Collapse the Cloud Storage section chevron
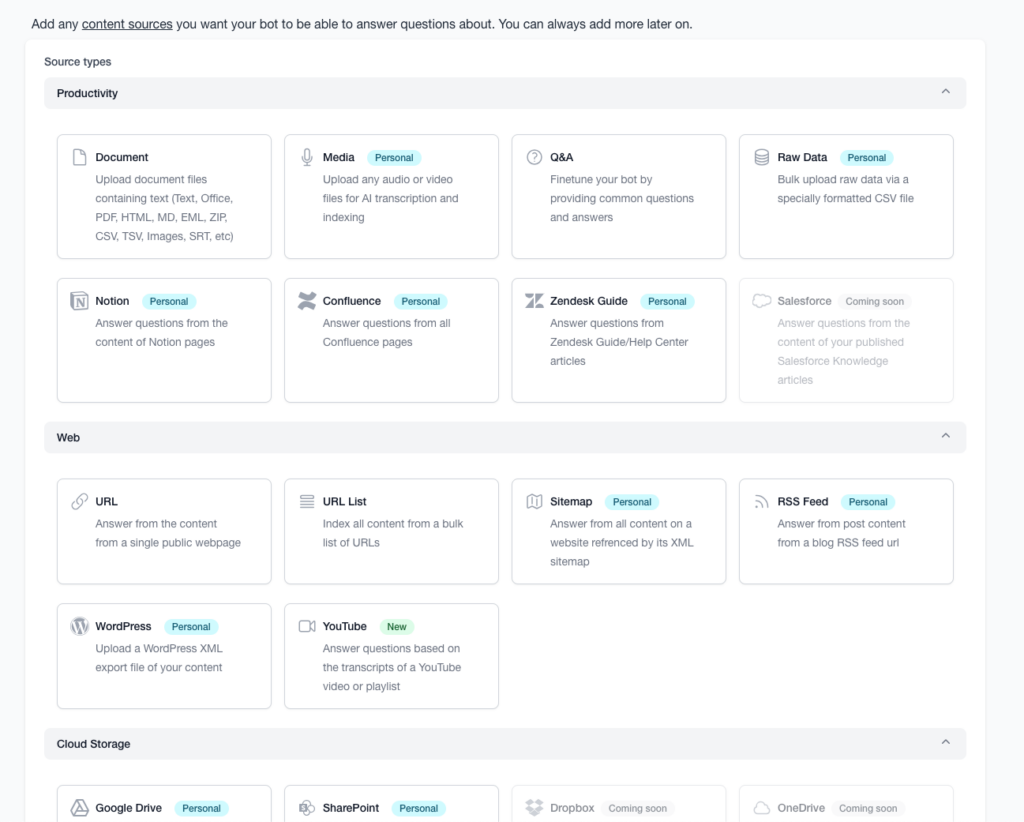Image resolution: width=1024 pixels, height=822 pixels. pyautogui.click(x=945, y=743)
